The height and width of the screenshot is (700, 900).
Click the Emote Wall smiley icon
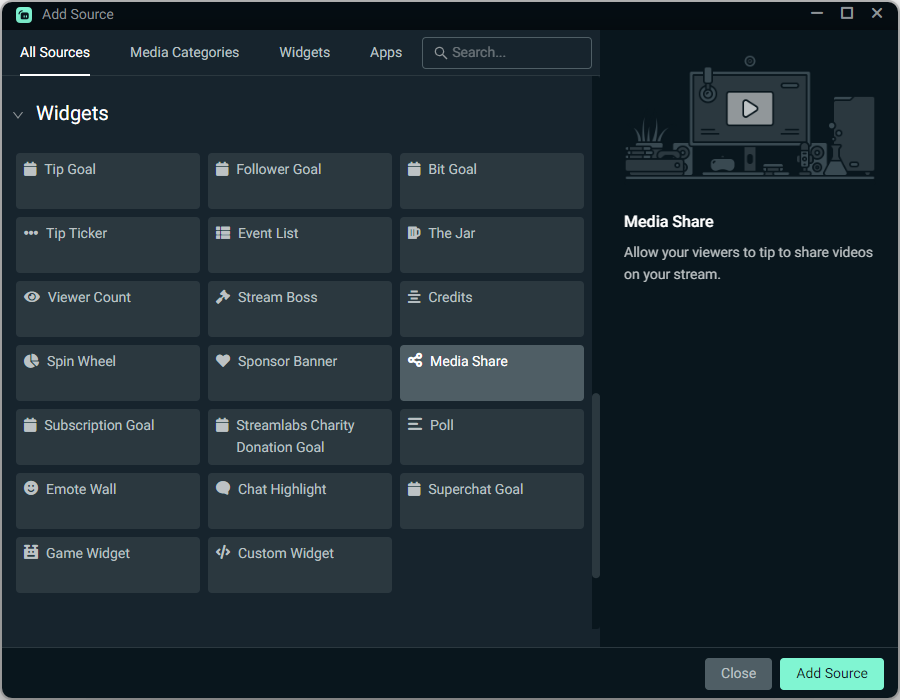[29, 488]
